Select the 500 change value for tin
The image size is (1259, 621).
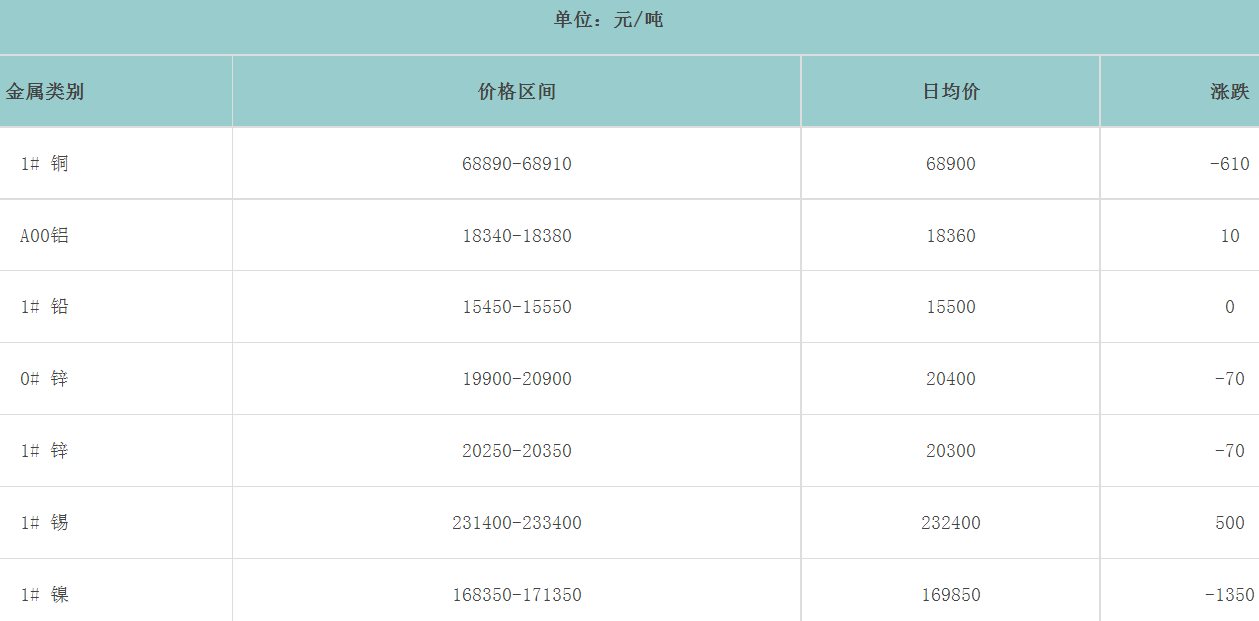point(1230,523)
